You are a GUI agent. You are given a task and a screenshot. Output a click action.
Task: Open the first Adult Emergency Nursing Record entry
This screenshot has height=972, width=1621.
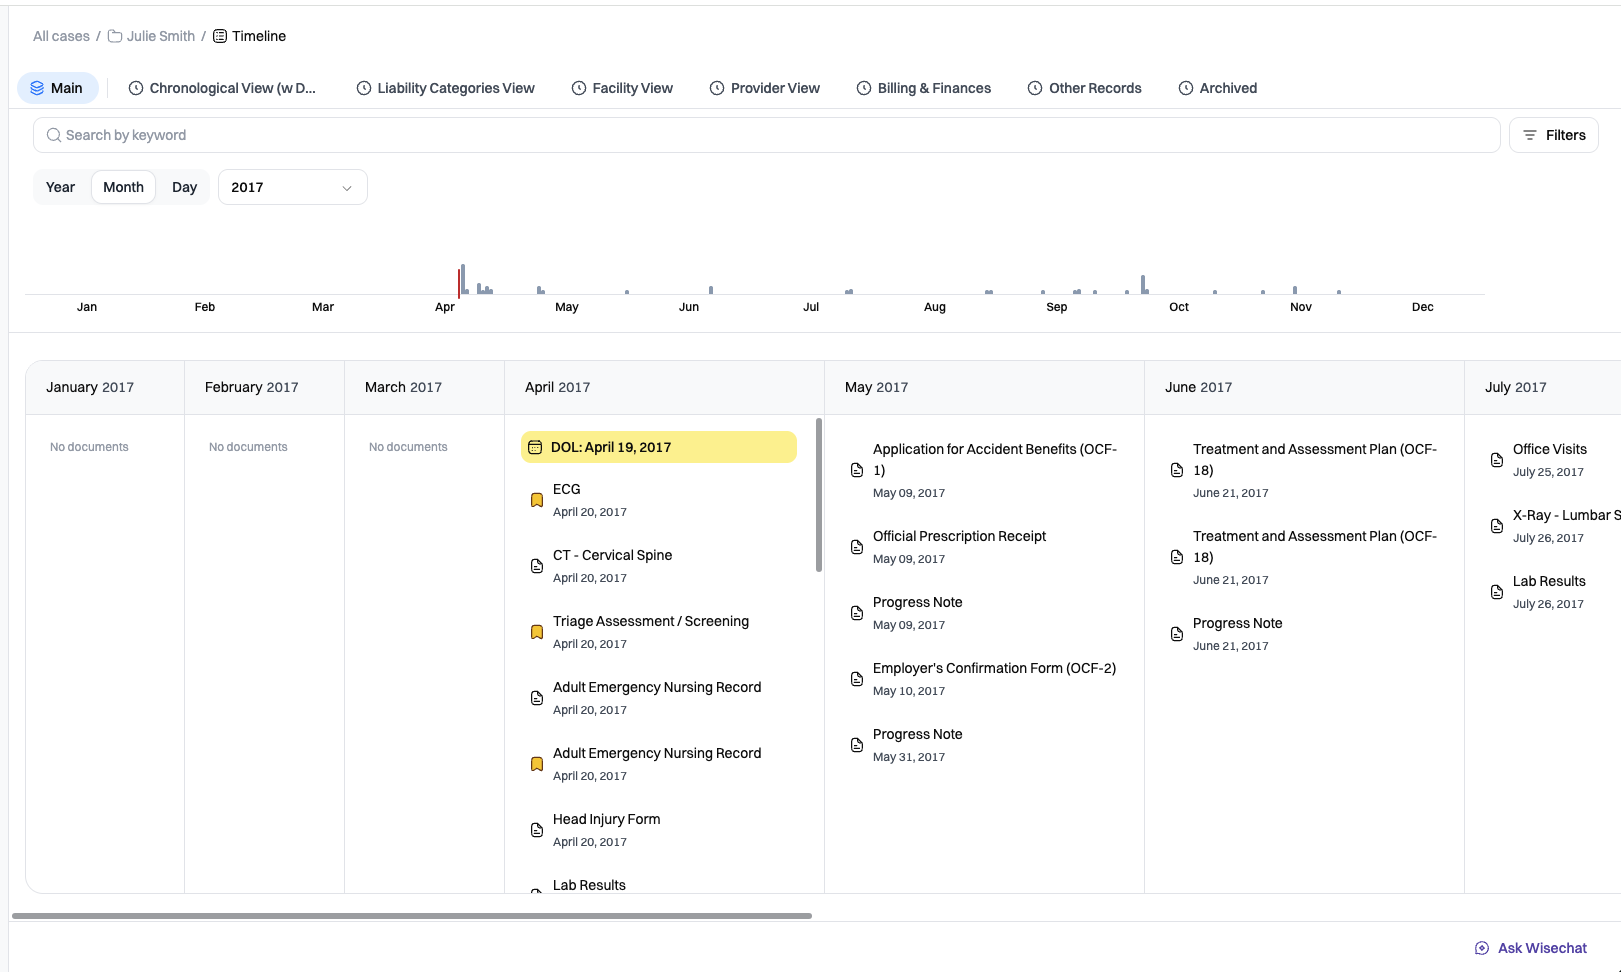(657, 697)
